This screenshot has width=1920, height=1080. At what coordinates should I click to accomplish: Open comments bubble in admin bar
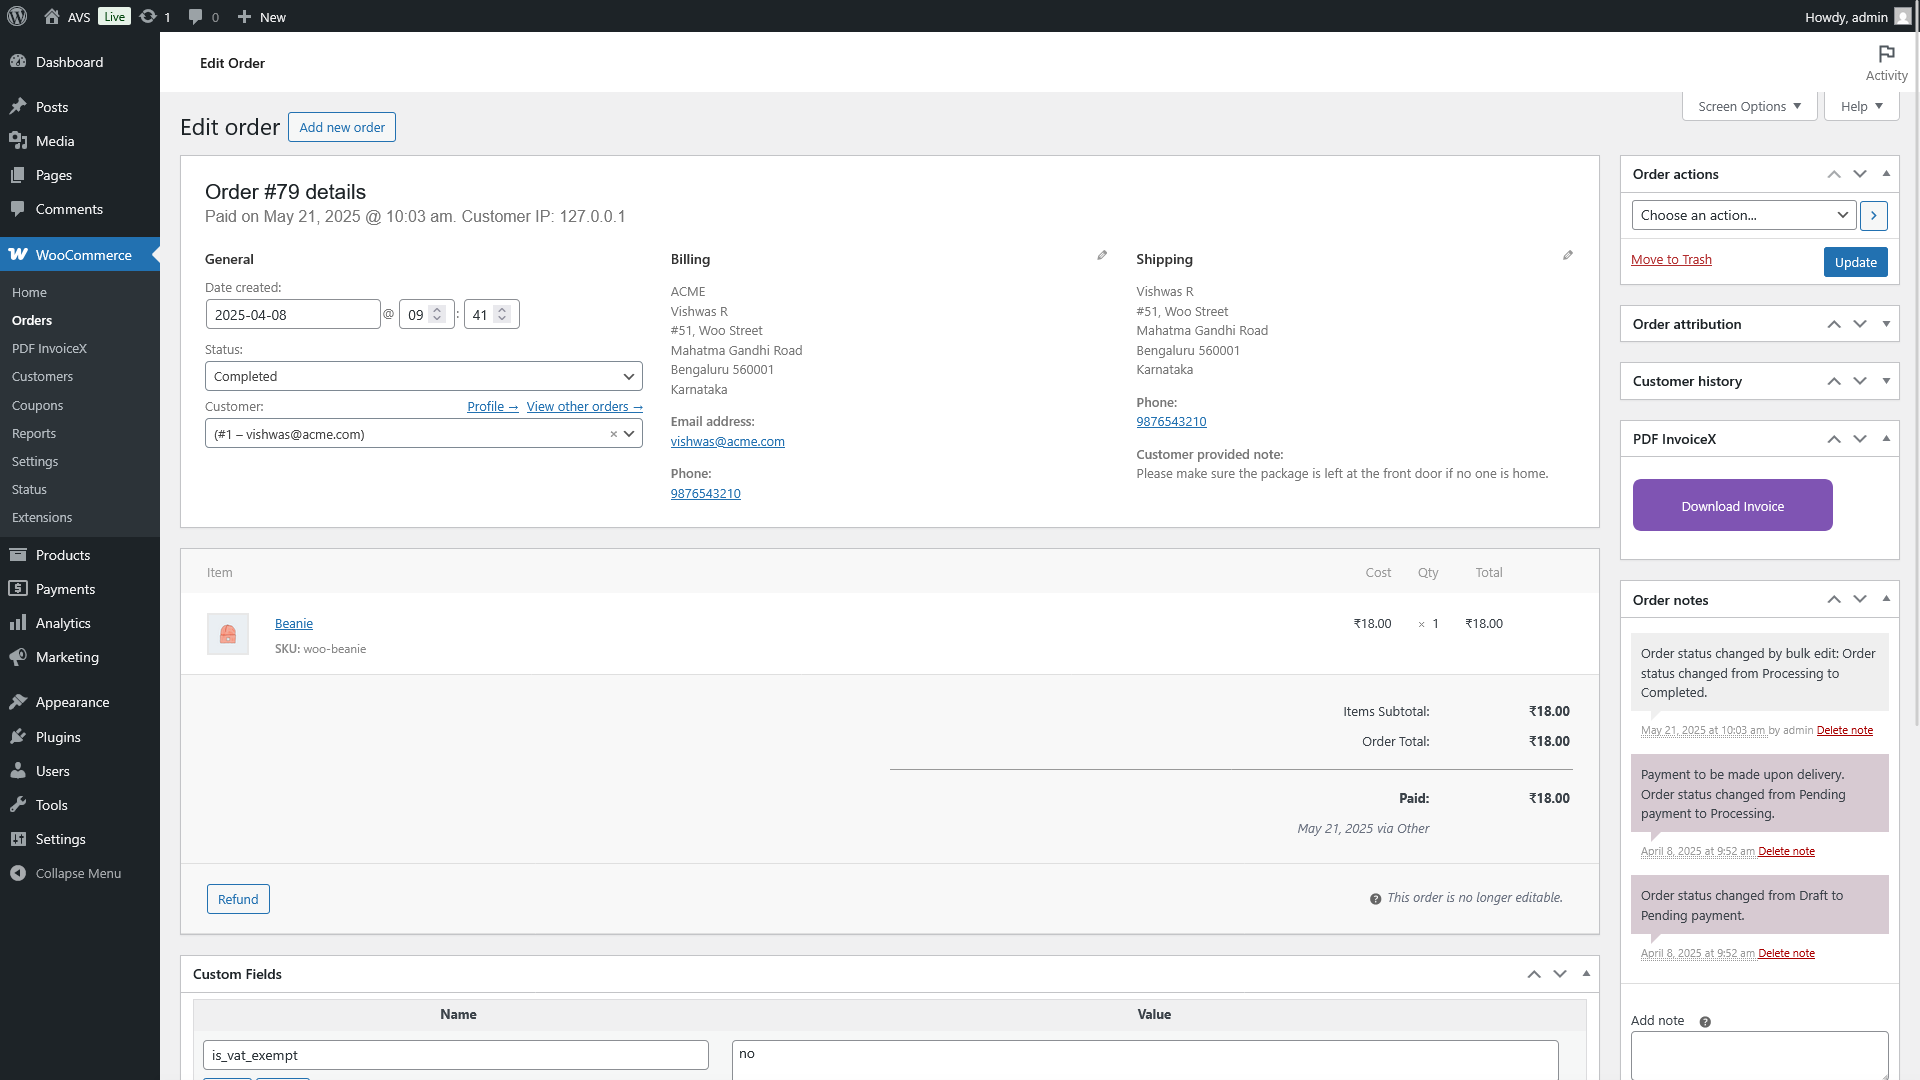pos(196,16)
